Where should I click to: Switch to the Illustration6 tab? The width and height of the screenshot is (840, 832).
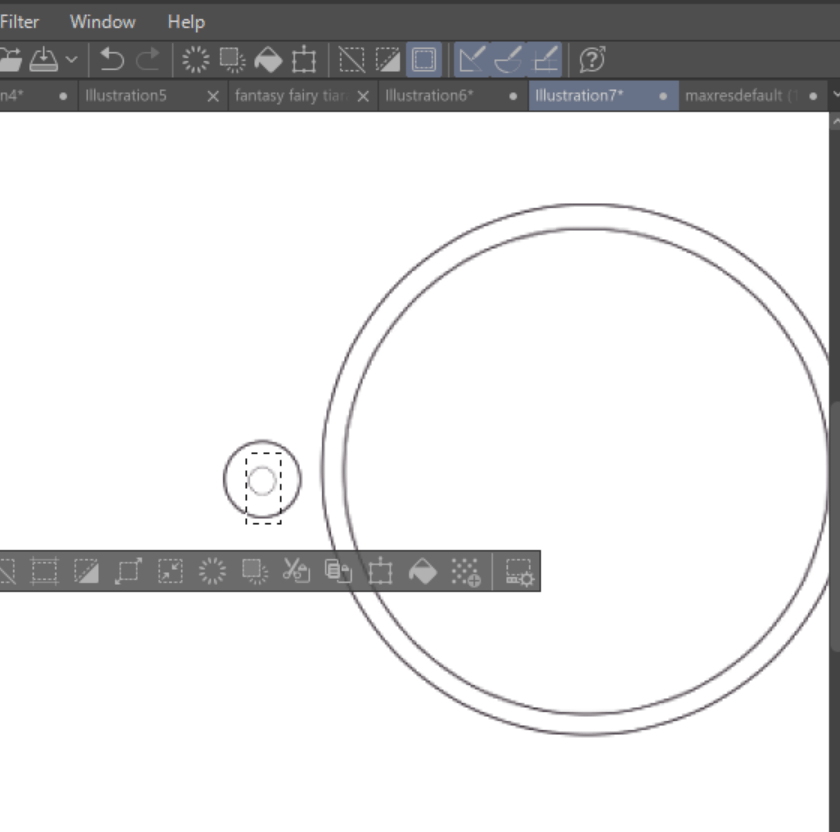[429, 96]
